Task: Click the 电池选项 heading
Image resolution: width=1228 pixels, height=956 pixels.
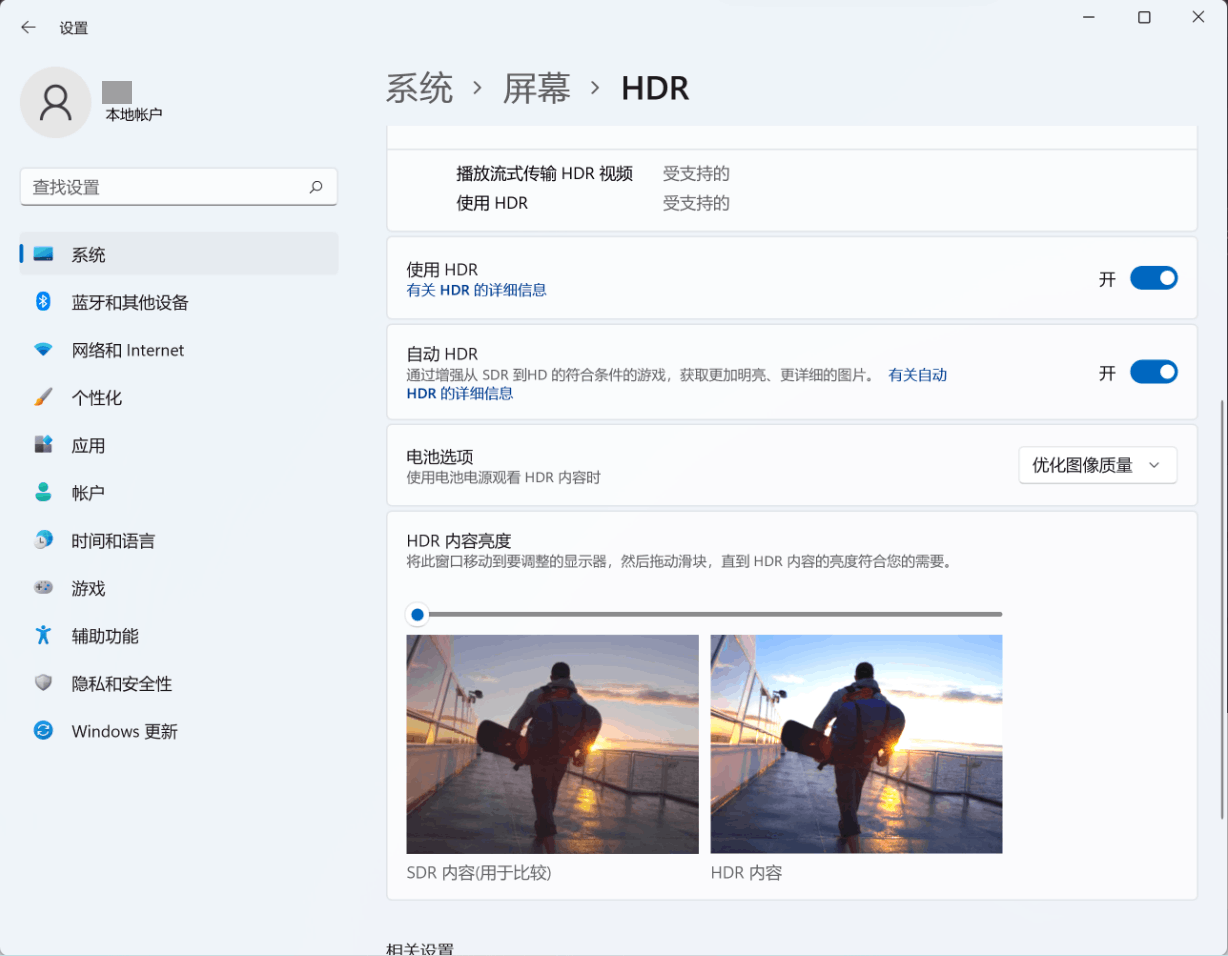Action: [x=440, y=457]
